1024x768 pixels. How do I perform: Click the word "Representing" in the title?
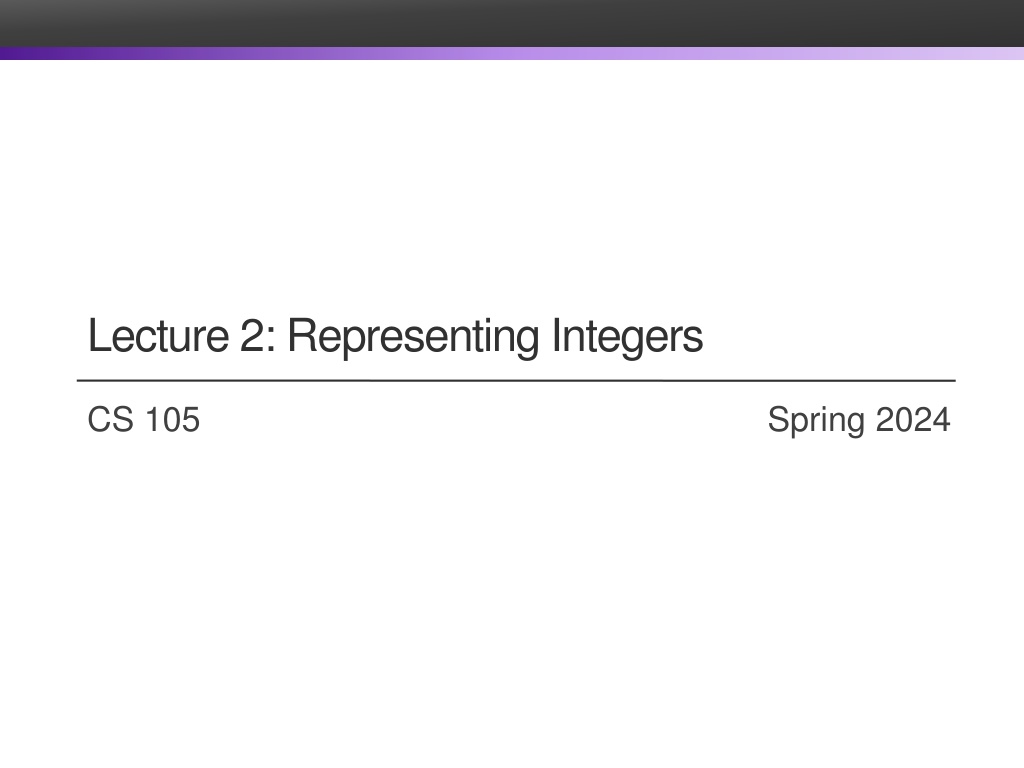414,338
